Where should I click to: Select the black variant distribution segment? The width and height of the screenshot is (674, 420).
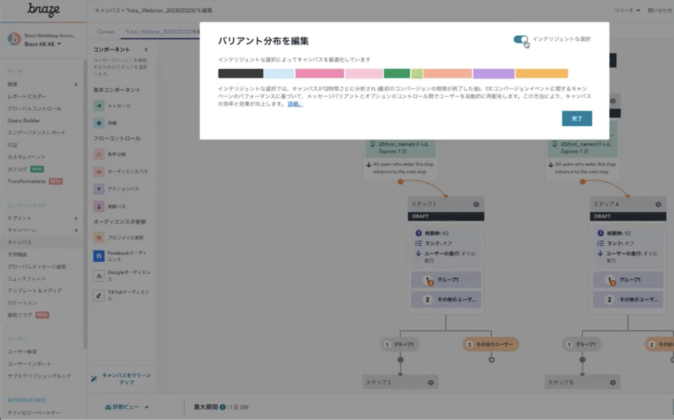point(240,74)
